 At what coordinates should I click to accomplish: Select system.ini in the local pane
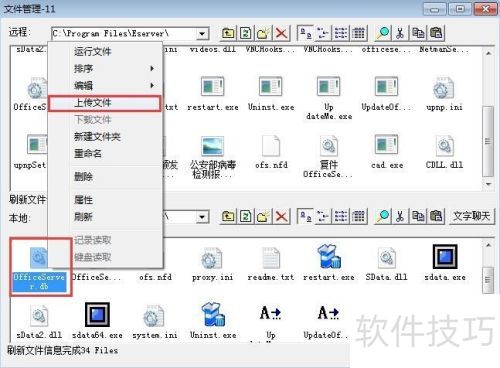pos(155,322)
